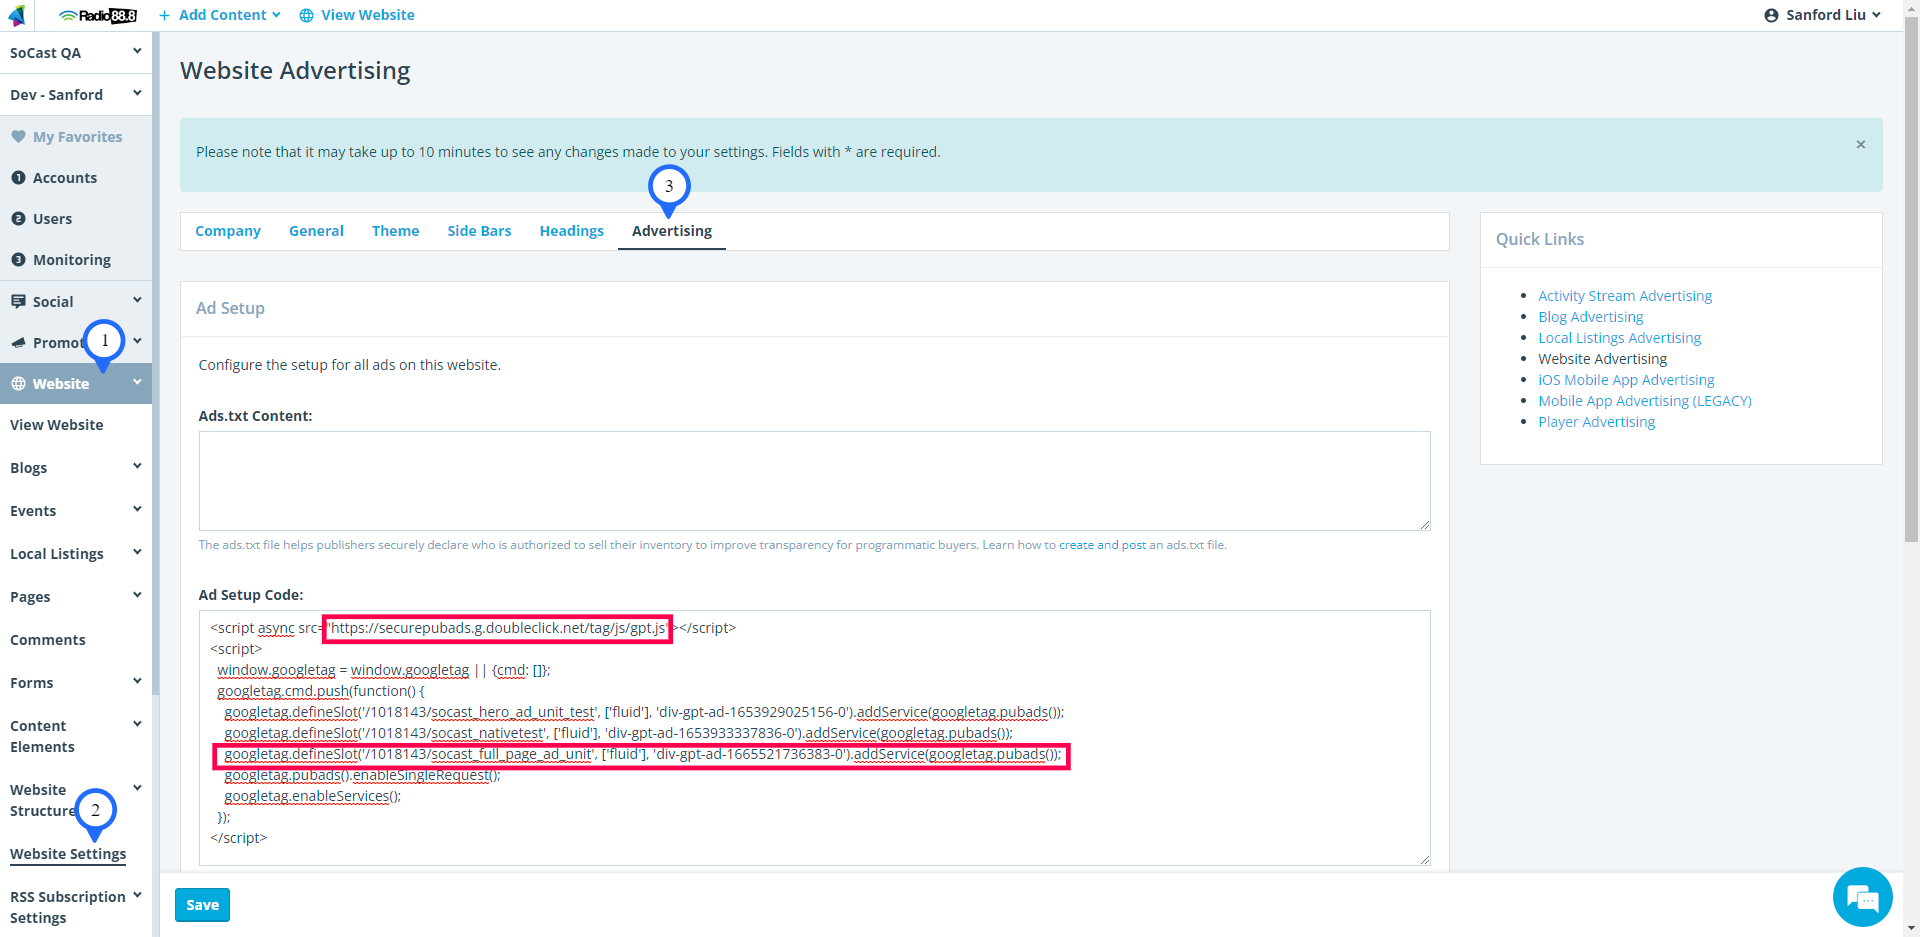Select the Advertising tab
This screenshot has height=937, width=1920.
pos(672,231)
